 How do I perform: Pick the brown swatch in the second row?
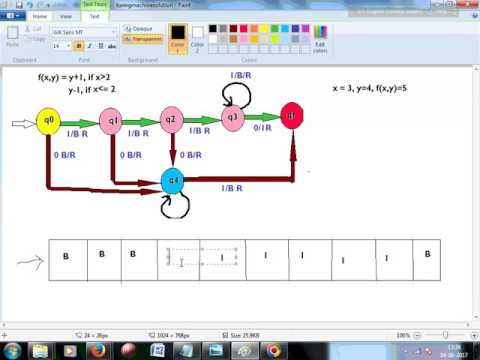pos(233,39)
